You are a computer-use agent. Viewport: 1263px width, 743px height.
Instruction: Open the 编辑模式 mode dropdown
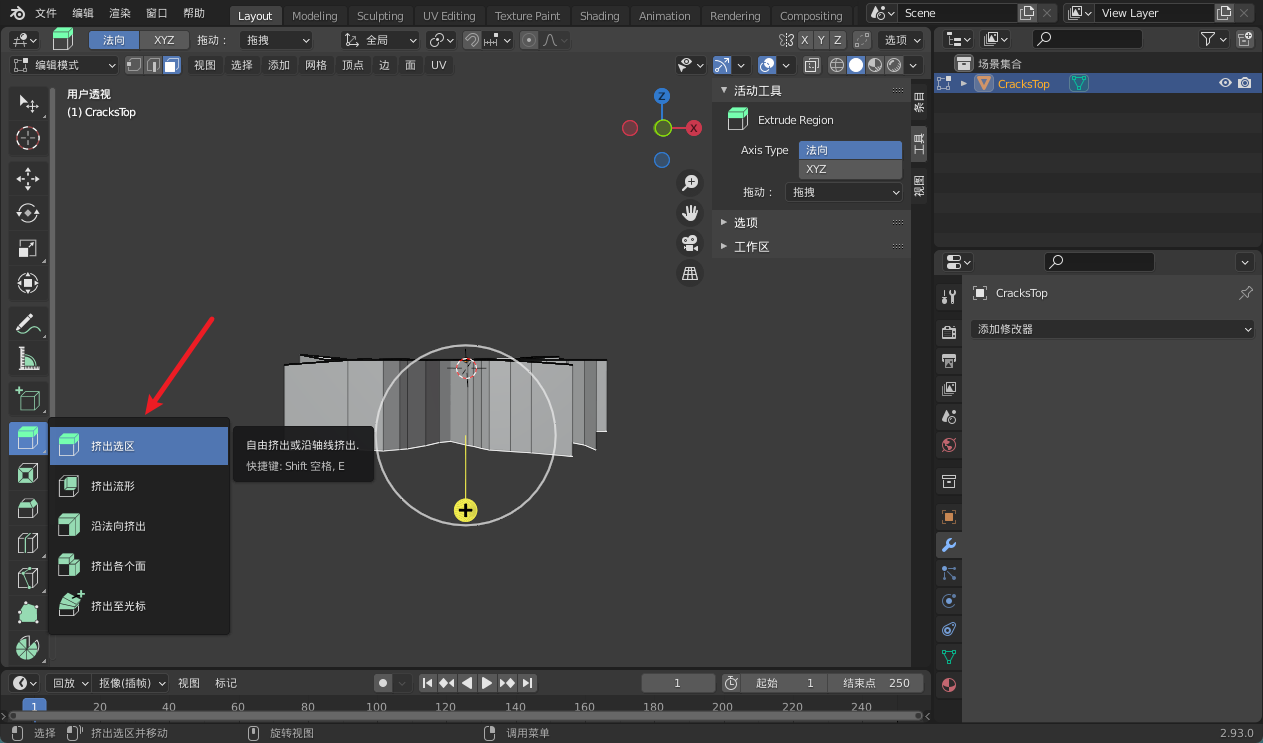65,65
